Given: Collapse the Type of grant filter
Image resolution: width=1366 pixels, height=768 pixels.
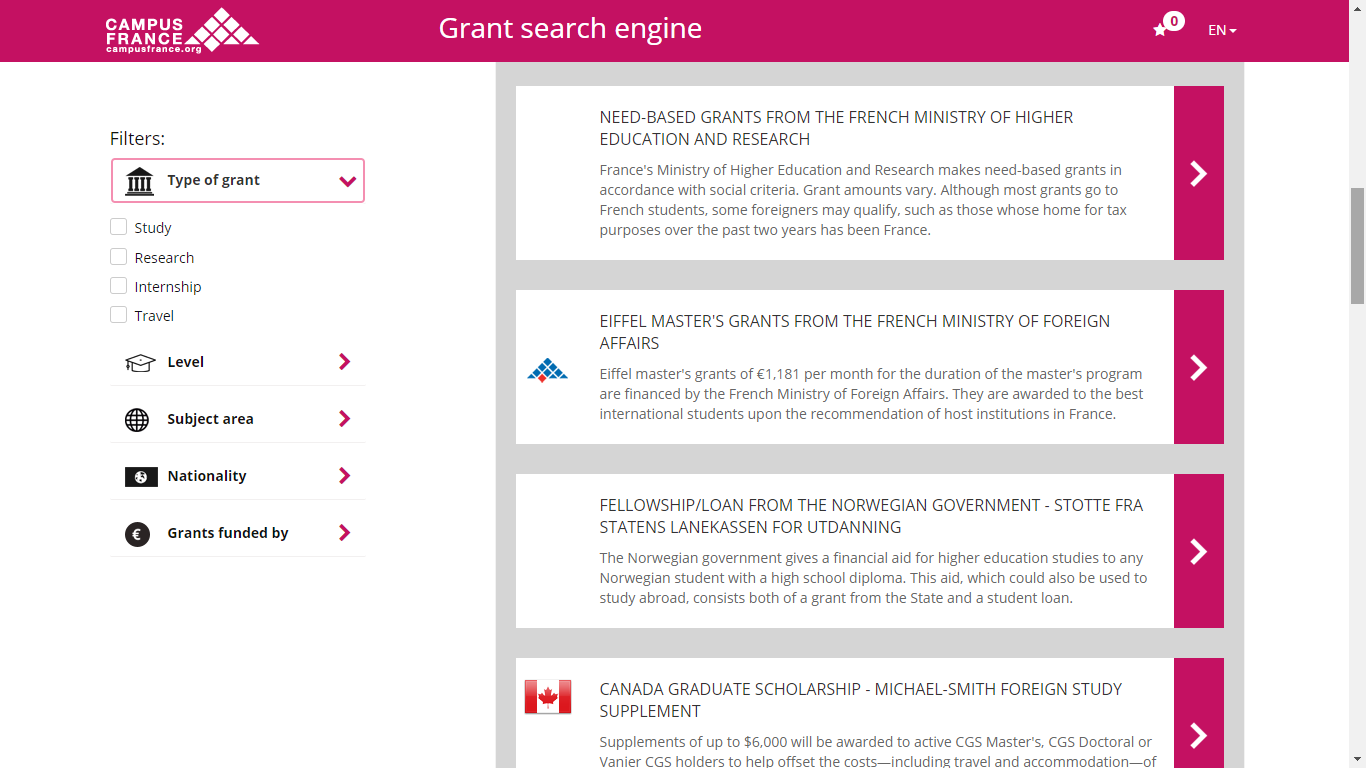Looking at the screenshot, I should coord(238,181).
